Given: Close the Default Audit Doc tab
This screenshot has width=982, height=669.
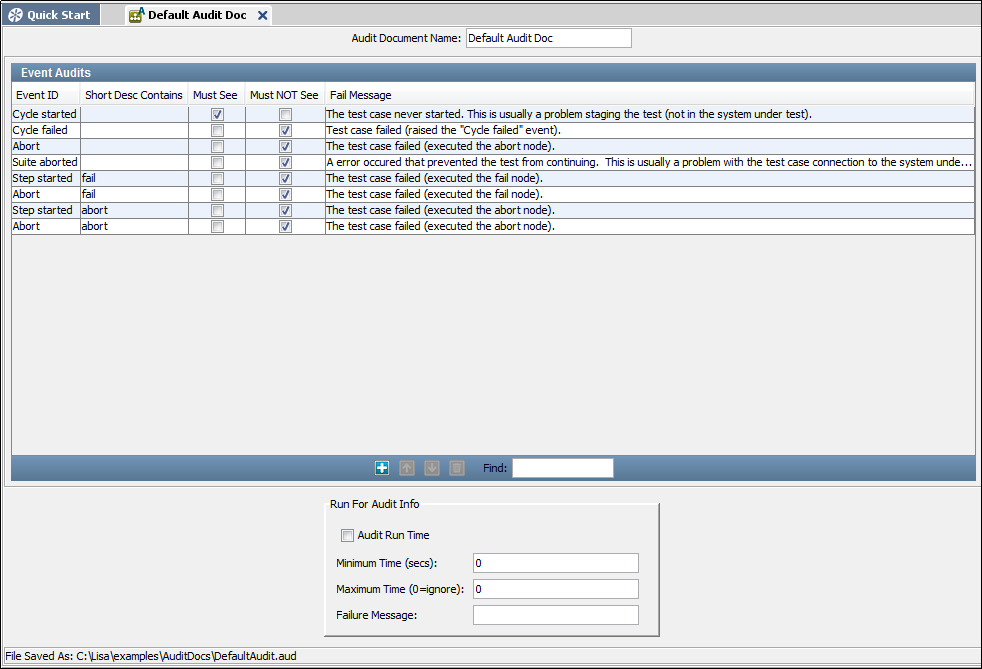Looking at the screenshot, I should (263, 16).
